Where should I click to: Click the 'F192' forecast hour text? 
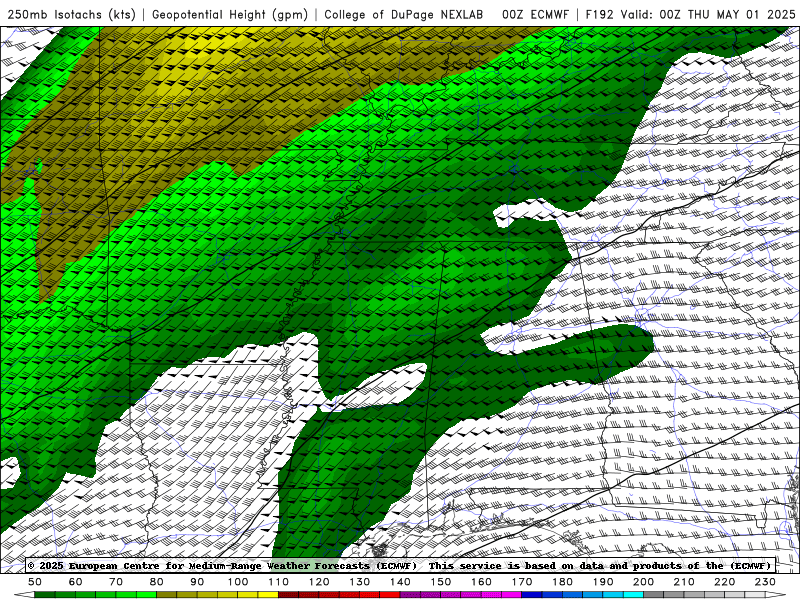600,15
